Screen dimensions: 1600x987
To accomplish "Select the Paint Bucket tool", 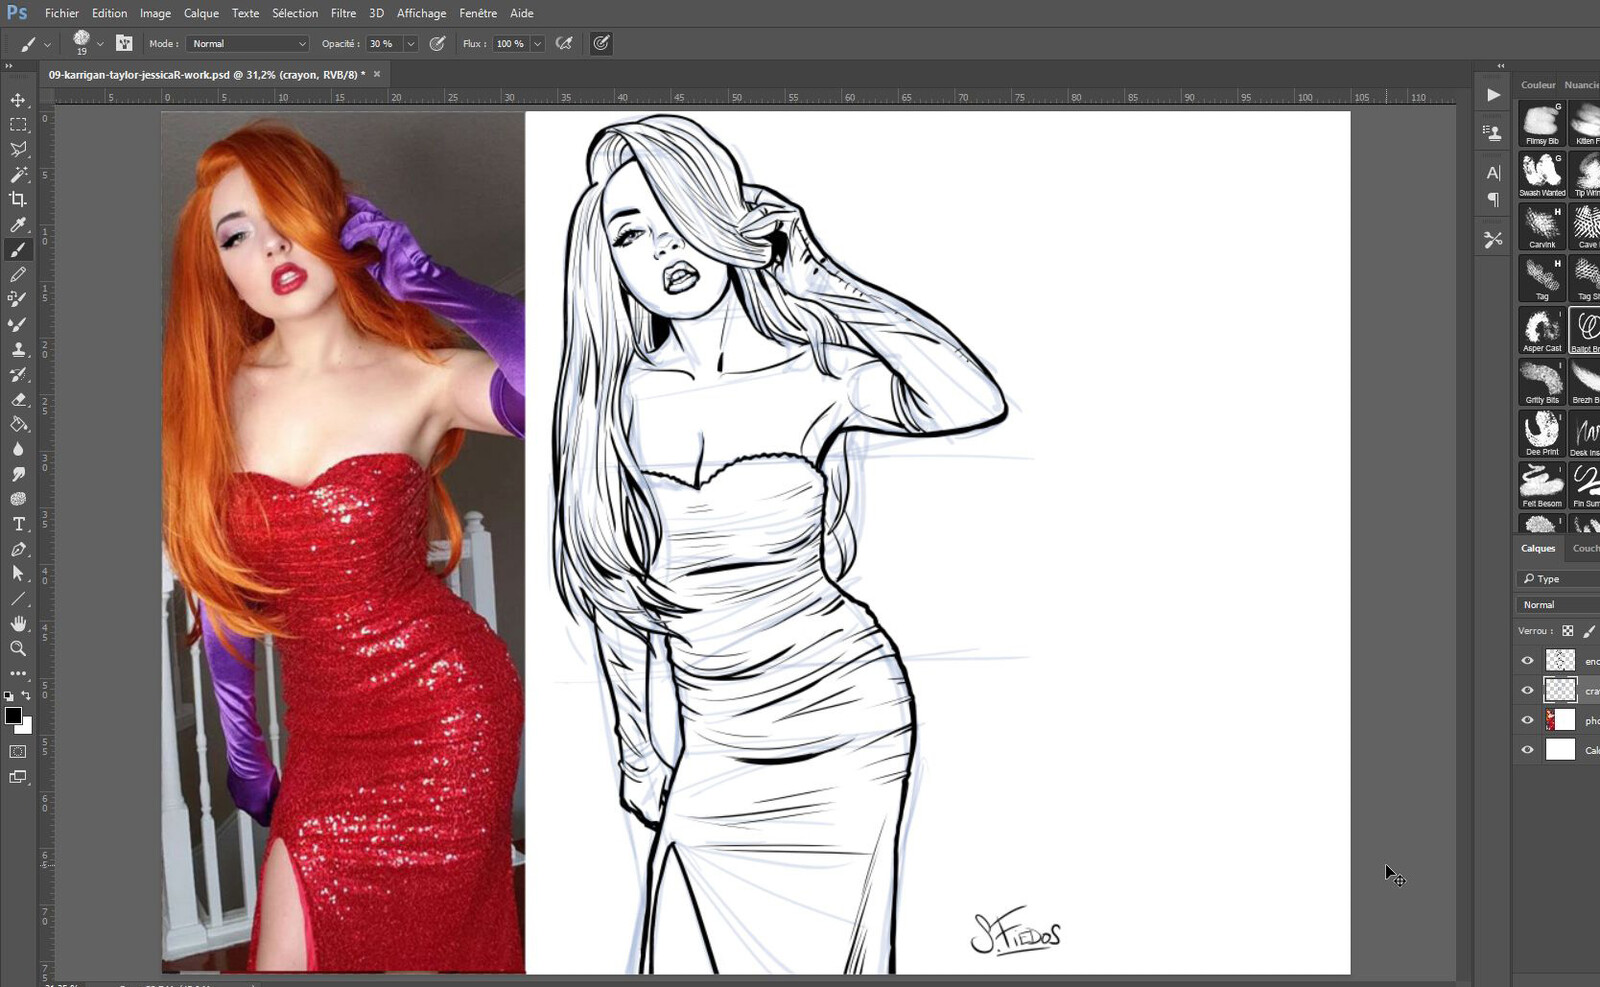I will (x=18, y=424).
